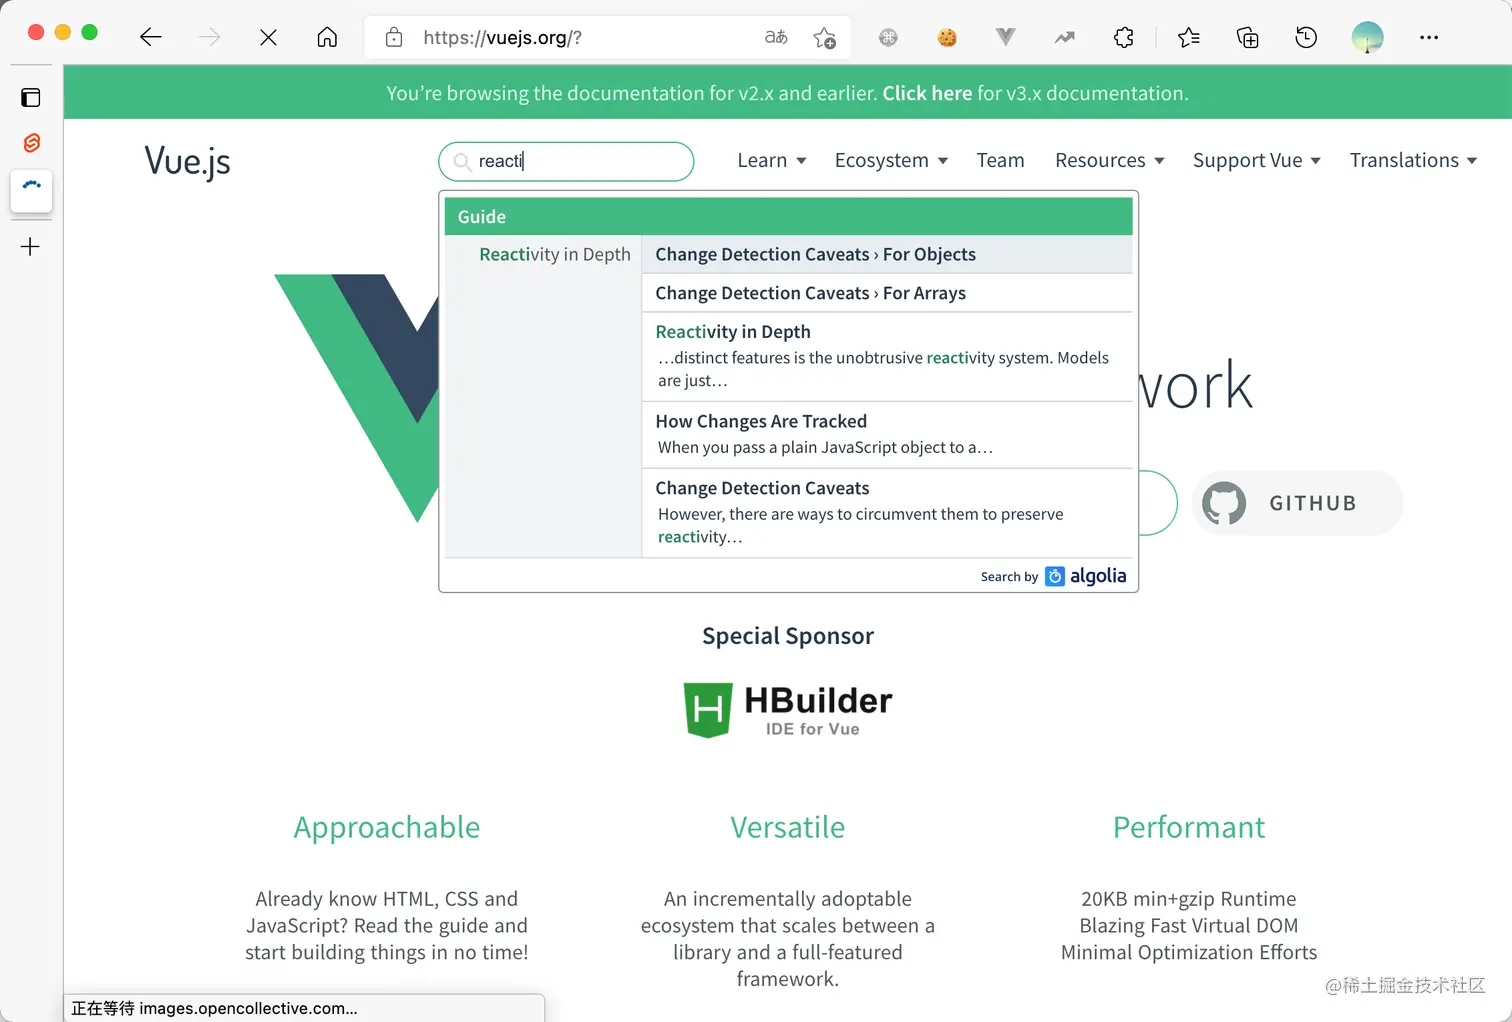Click the Special Sponsor heading

click(788, 636)
